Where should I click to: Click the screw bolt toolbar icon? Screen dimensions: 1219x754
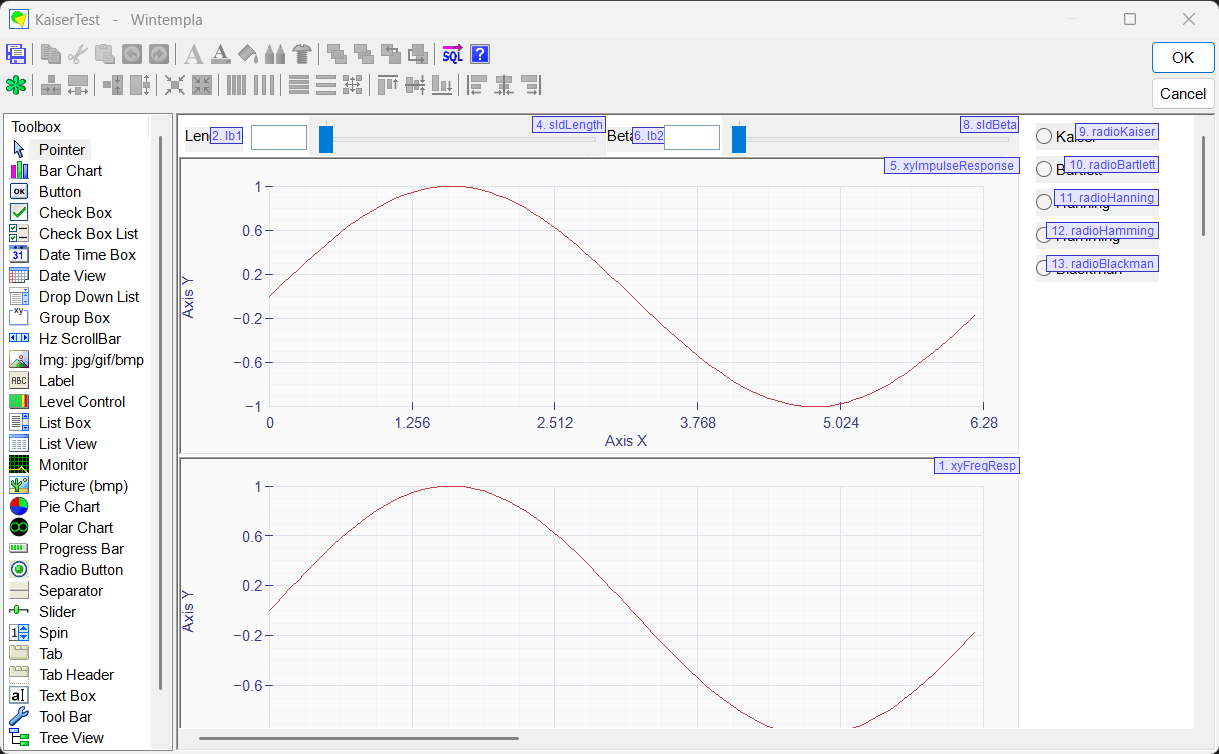pos(302,54)
